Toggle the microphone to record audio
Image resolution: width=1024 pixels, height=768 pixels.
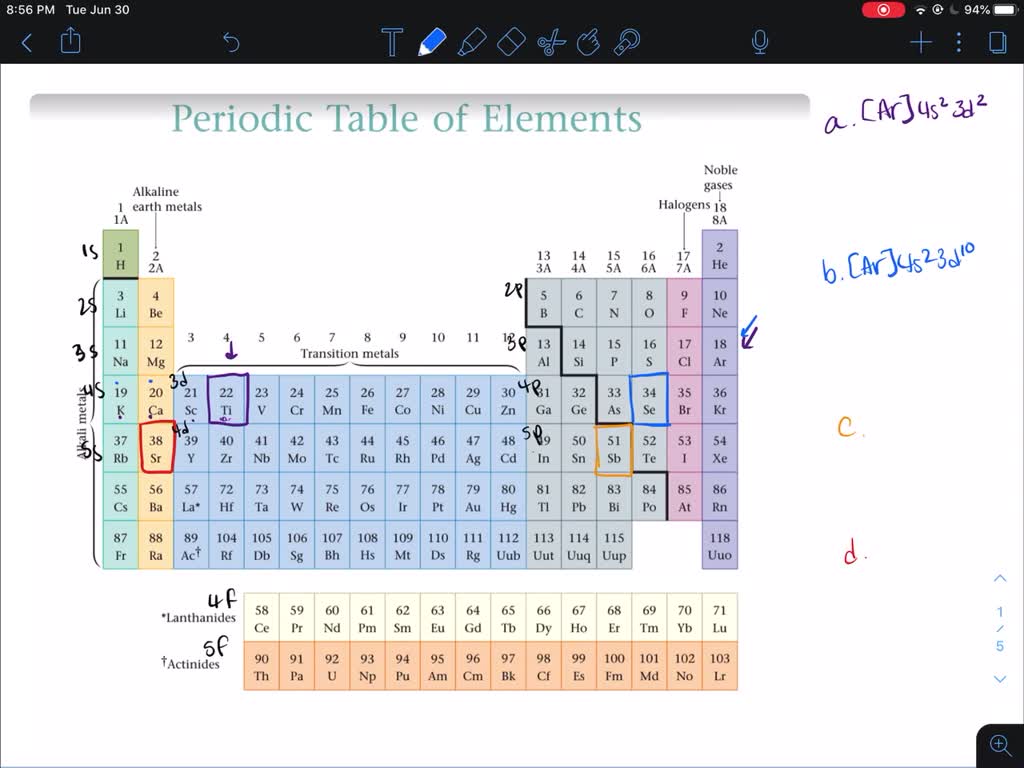click(x=760, y=42)
